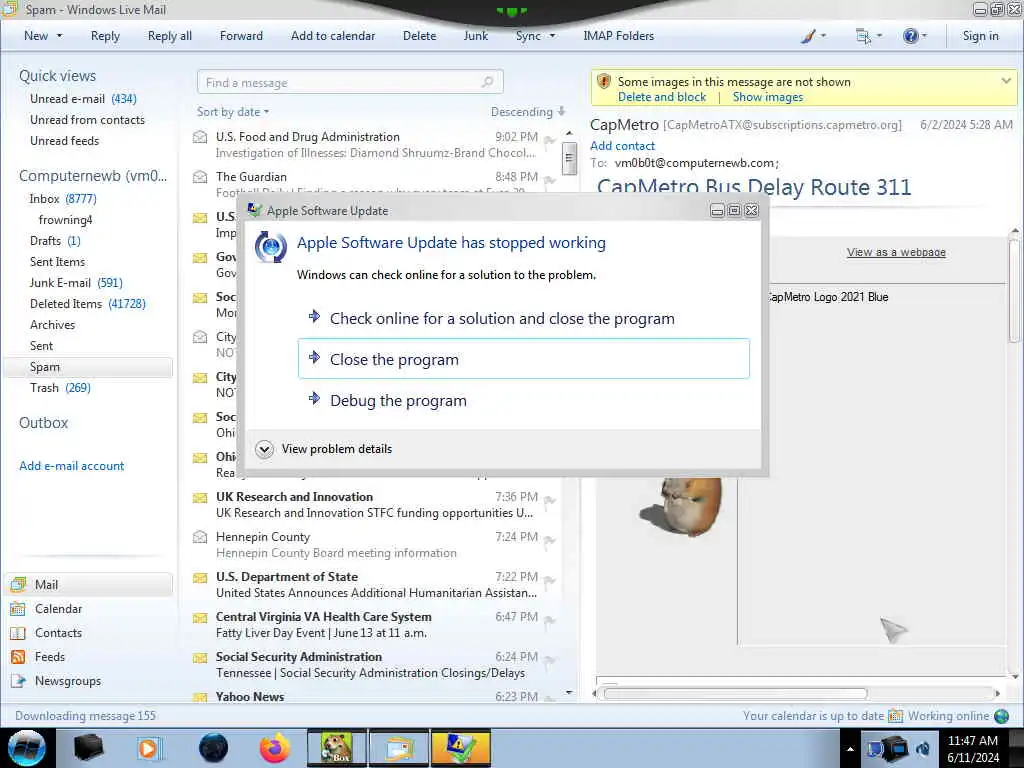Open the Sort by date dropdown
The width and height of the screenshot is (1024, 768).
(233, 112)
